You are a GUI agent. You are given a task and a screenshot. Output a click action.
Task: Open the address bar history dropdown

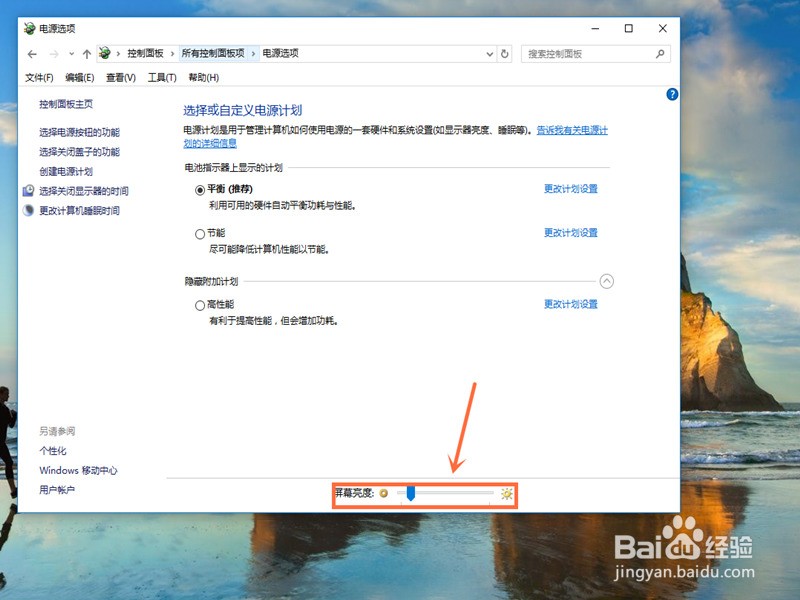(488, 54)
